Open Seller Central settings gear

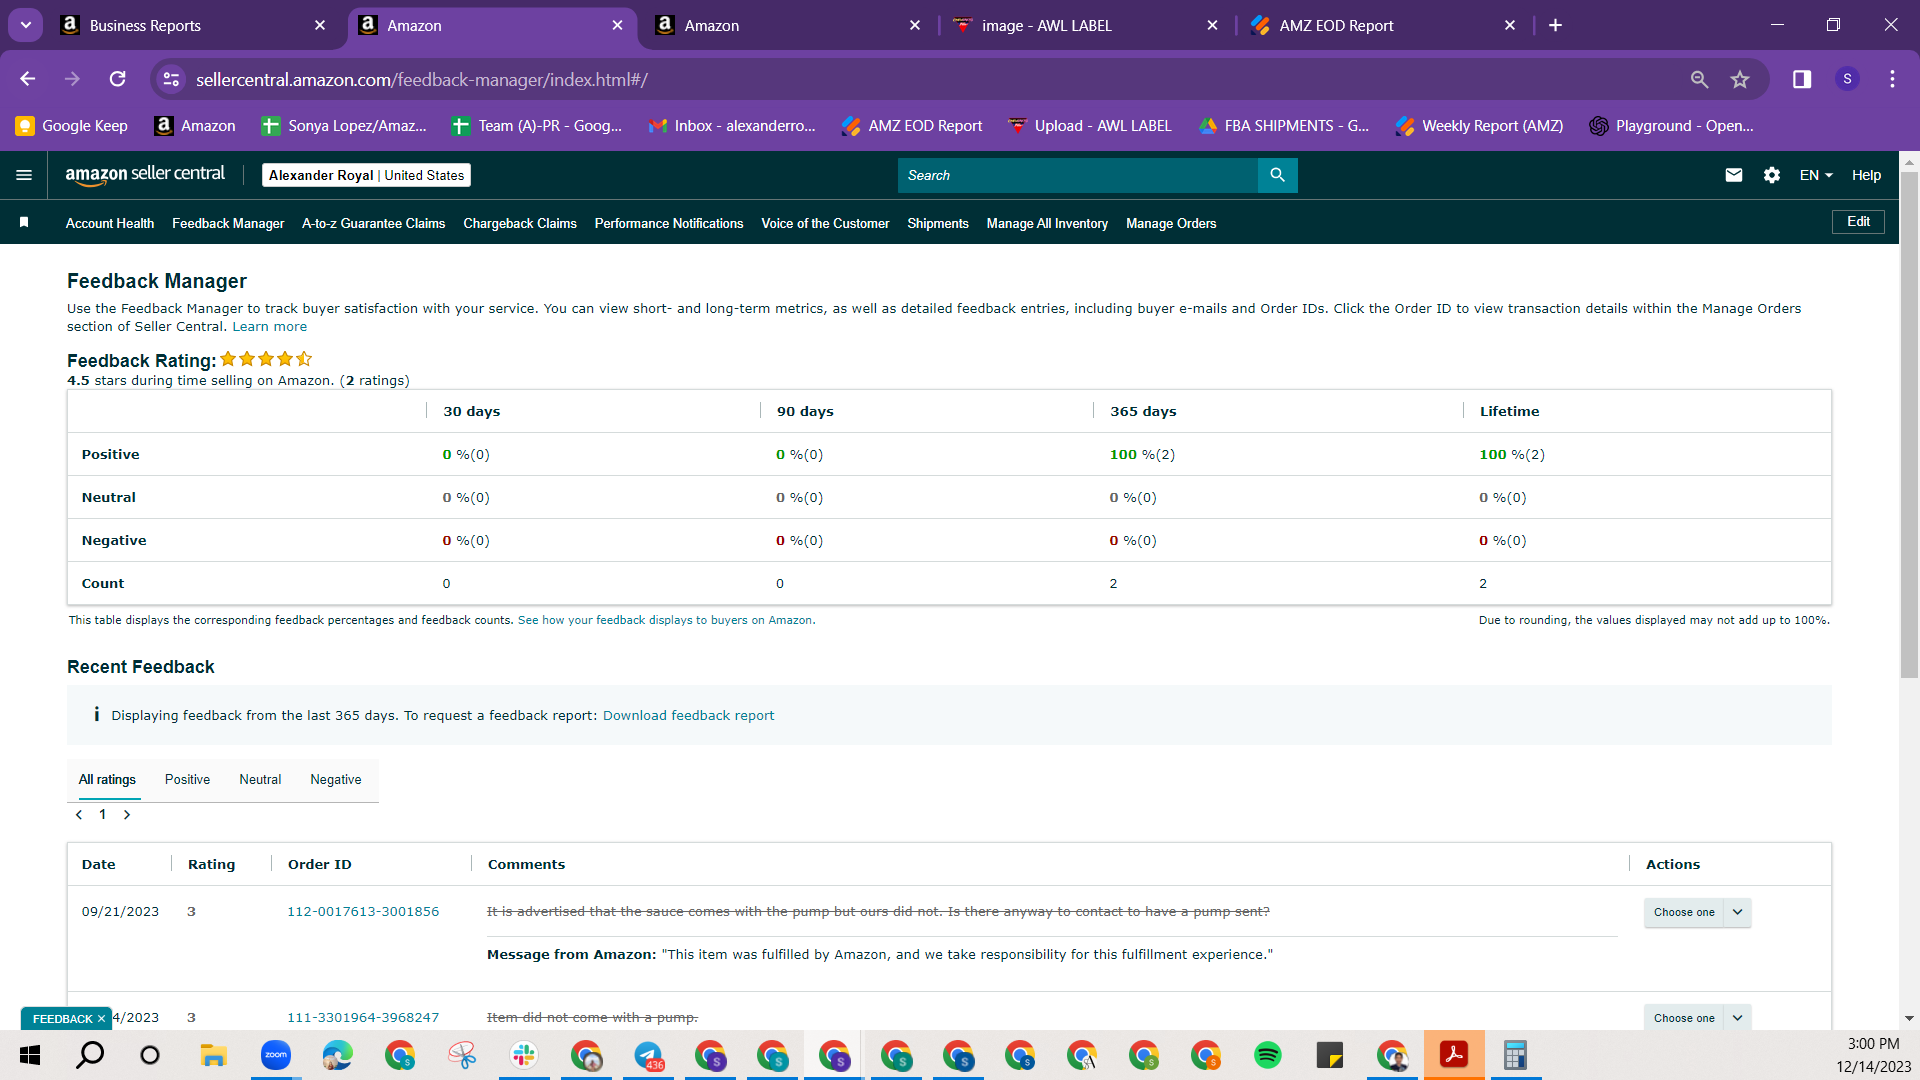tap(1772, 175)
